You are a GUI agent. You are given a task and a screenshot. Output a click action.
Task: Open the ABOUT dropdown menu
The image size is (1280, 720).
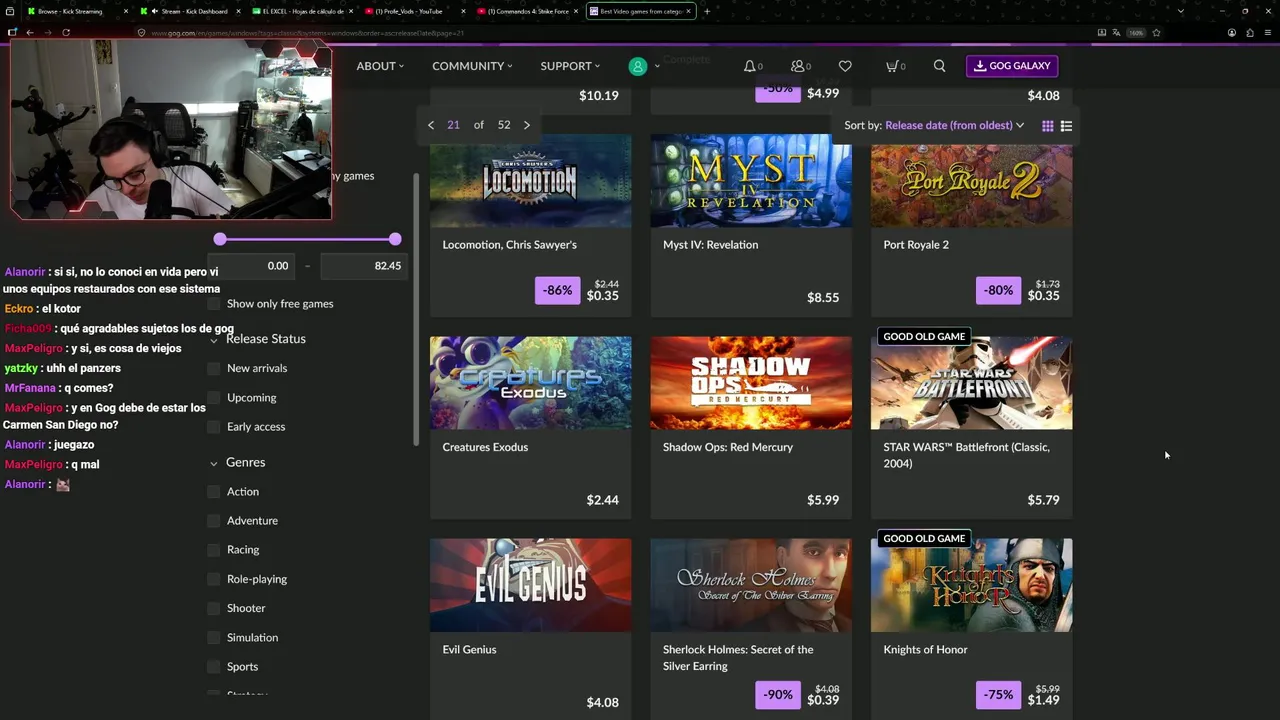(x=380, y=66)
